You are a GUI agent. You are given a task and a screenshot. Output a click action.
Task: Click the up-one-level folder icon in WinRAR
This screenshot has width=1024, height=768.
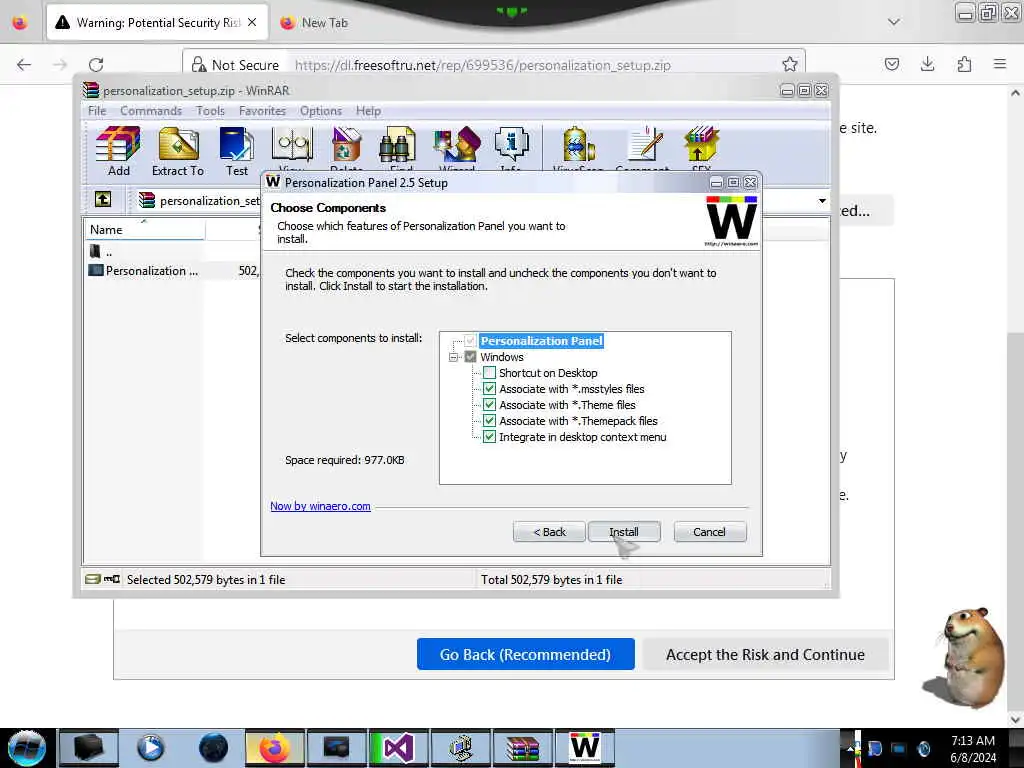tap(103, 199)
